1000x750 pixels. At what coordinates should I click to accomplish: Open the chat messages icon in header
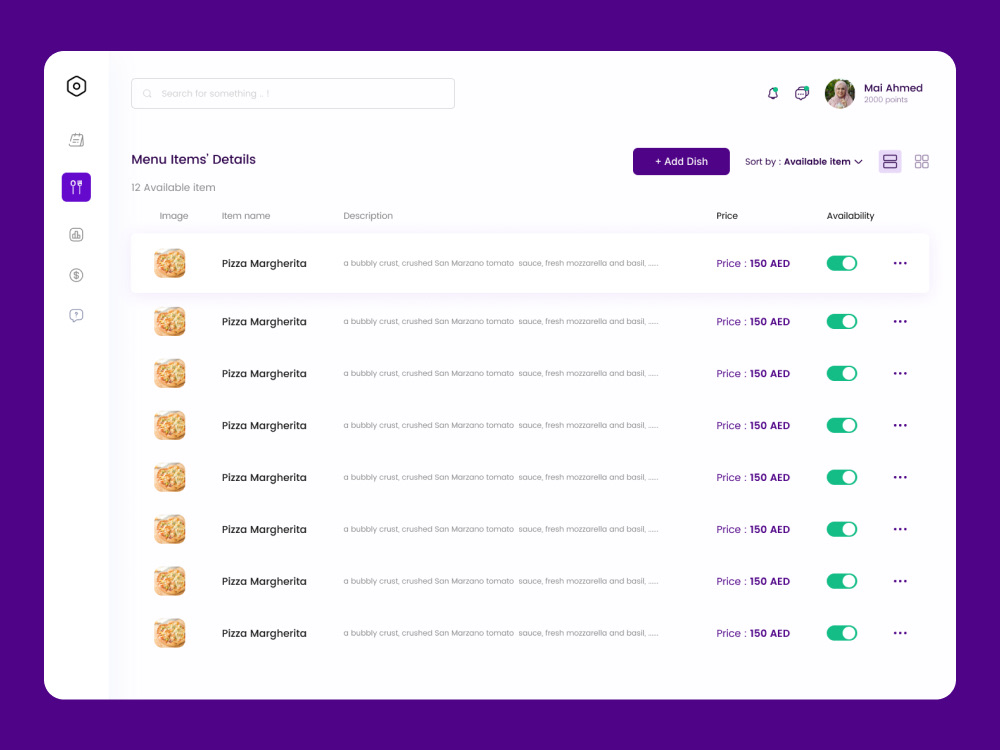(x=802, y=93)
